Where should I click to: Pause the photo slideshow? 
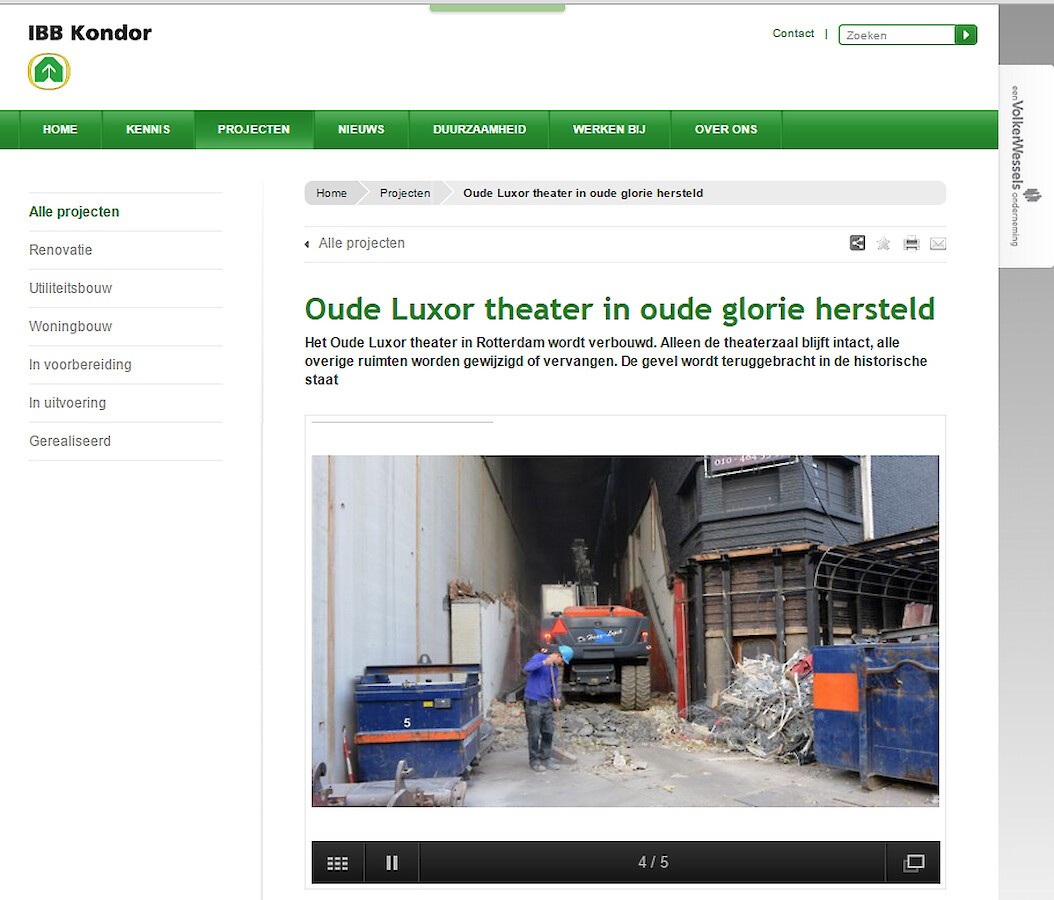(x=392, y=863)
